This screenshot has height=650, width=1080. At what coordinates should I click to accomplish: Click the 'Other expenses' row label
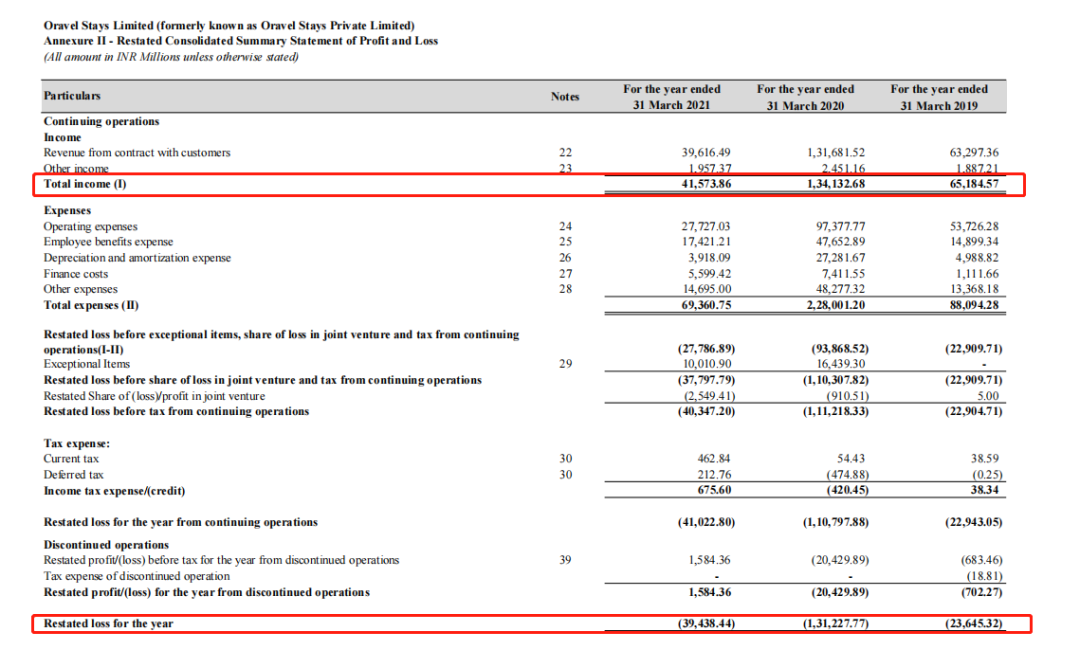81,289
